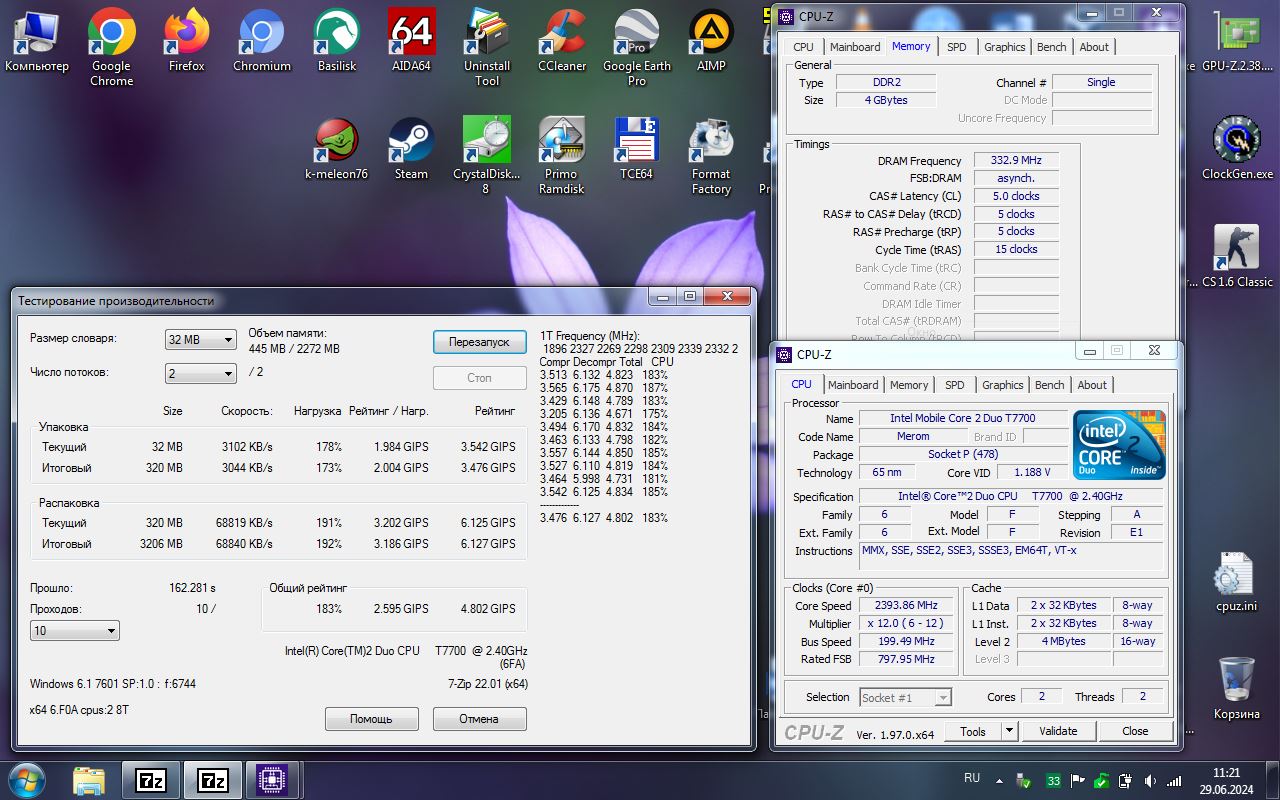Launch Steam from the desktop
The width and height of the screenshot is (1280, 800).
click(x=411, y=150)
